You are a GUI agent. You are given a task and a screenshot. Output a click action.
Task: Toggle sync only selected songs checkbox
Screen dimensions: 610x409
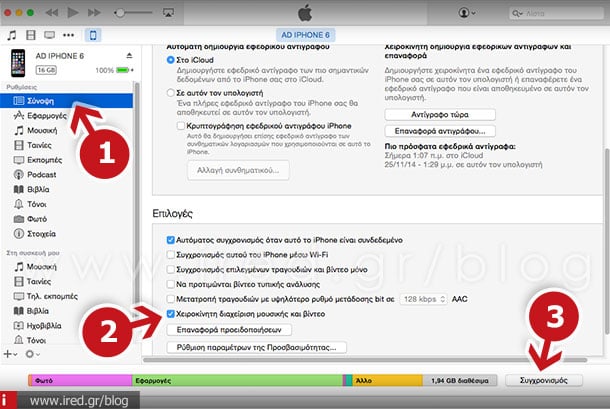pos(170,269)
